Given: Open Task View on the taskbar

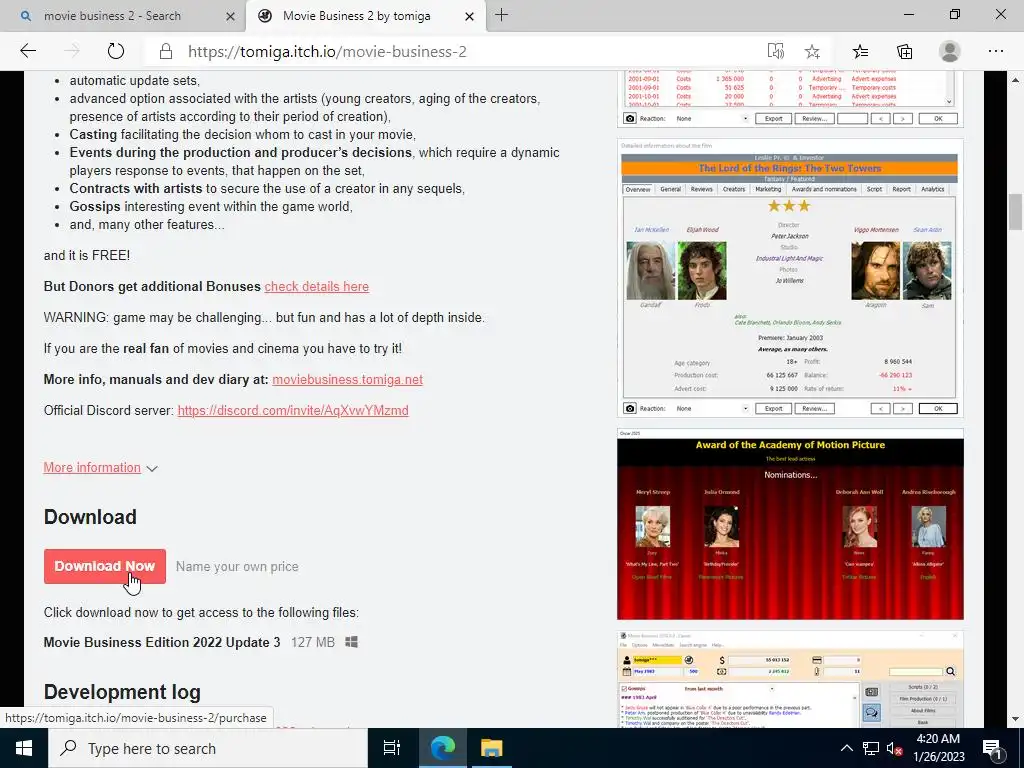Looking at the screenshot, I should click(392, 748).
